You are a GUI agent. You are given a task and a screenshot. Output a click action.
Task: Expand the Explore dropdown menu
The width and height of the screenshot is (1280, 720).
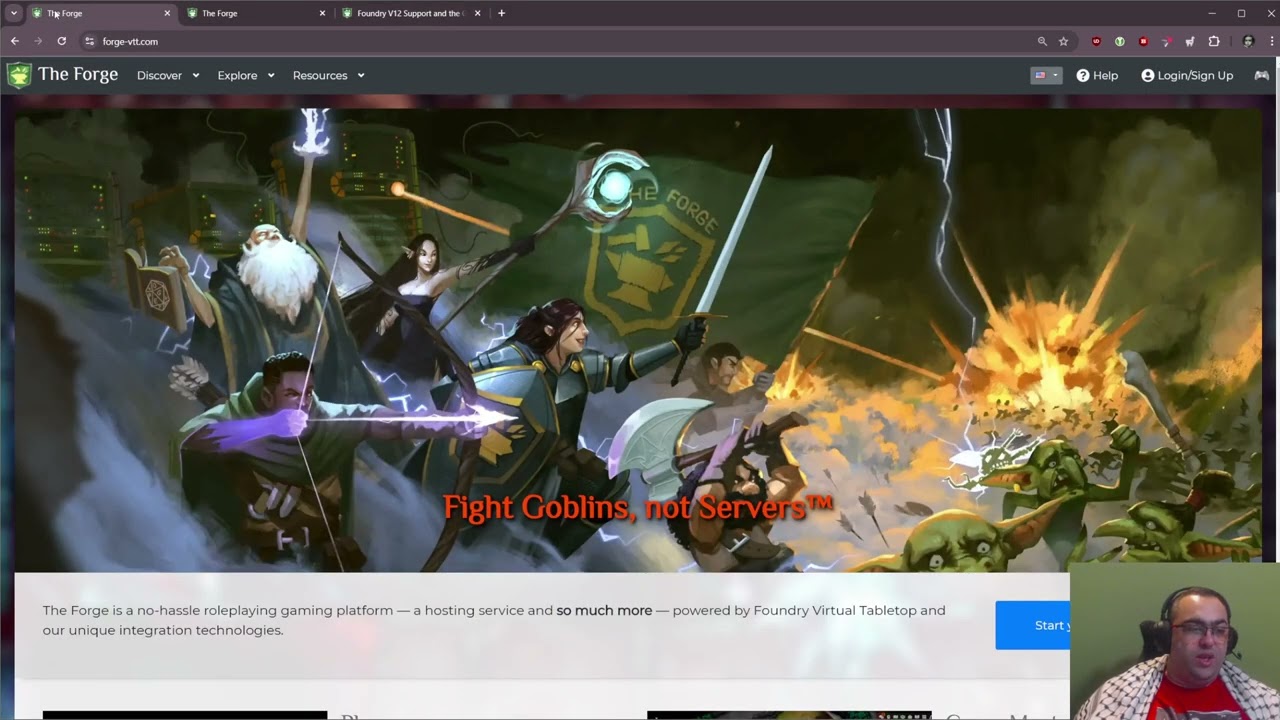point(246,75)
